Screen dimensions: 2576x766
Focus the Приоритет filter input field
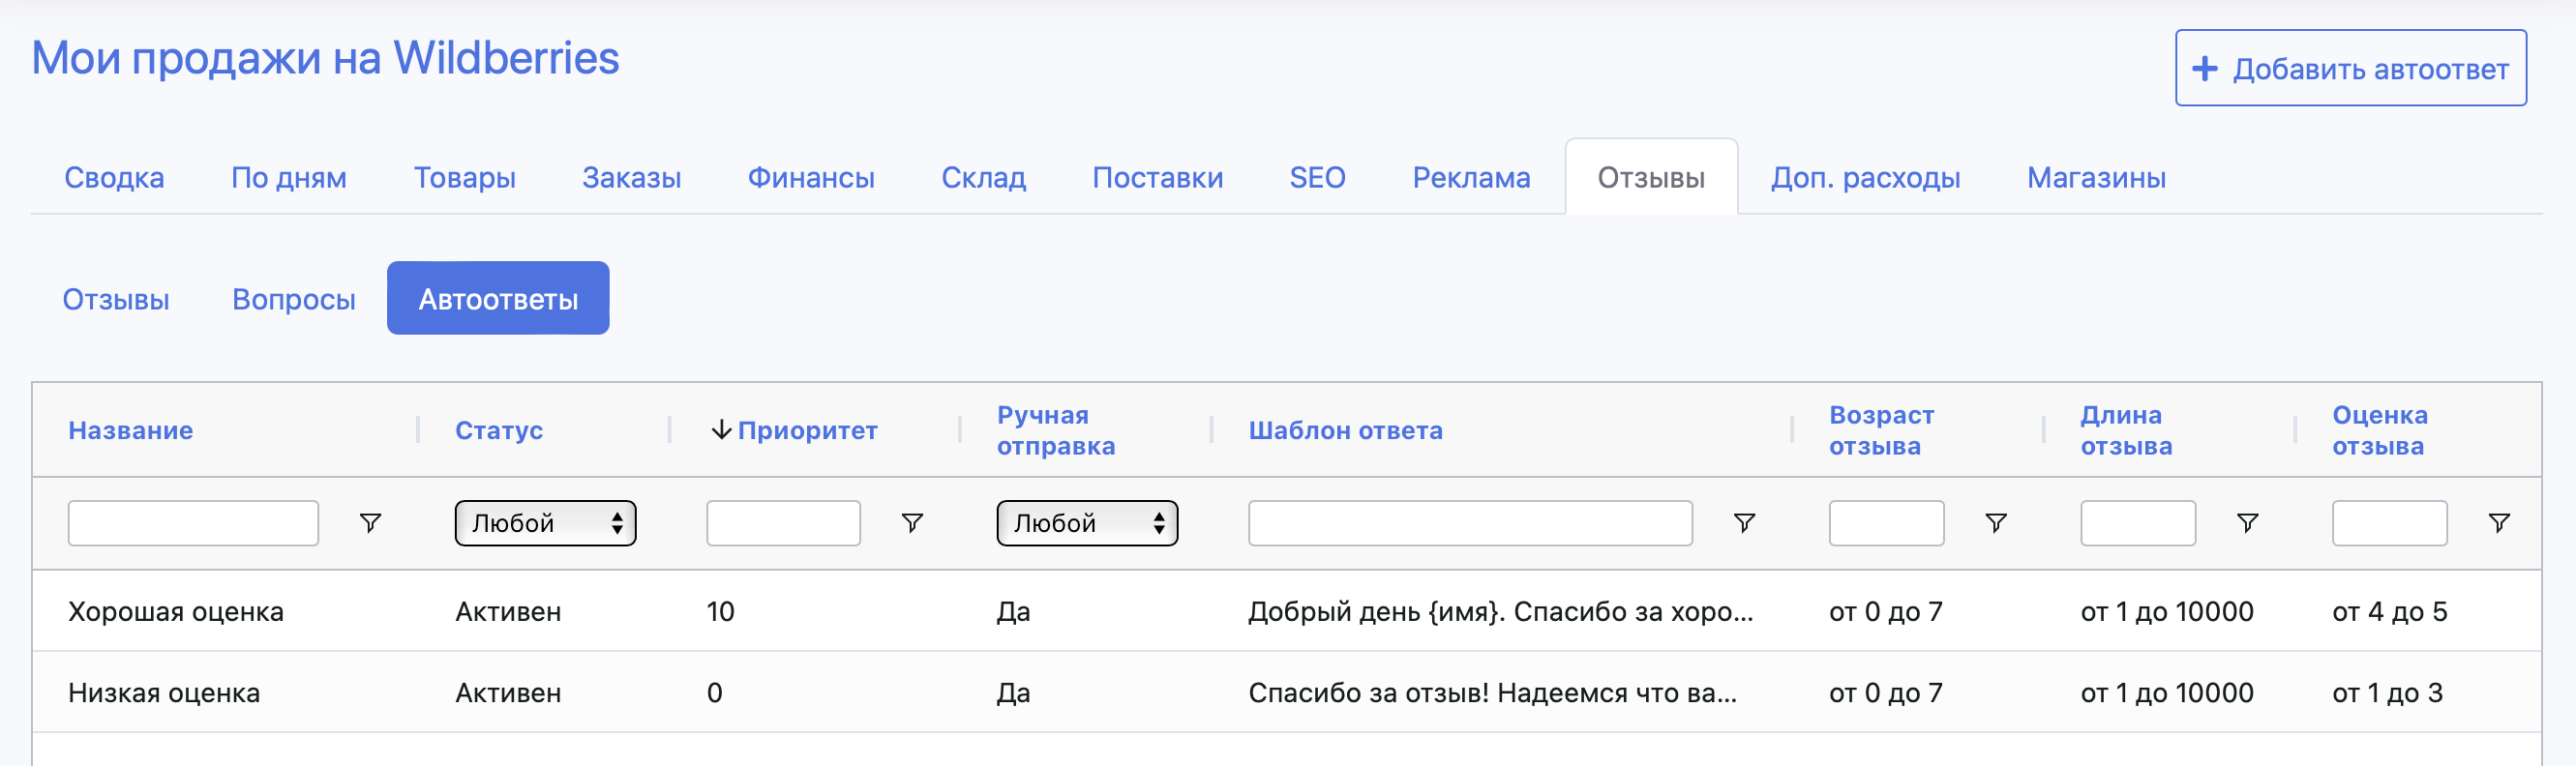click(x=783, y=523)
